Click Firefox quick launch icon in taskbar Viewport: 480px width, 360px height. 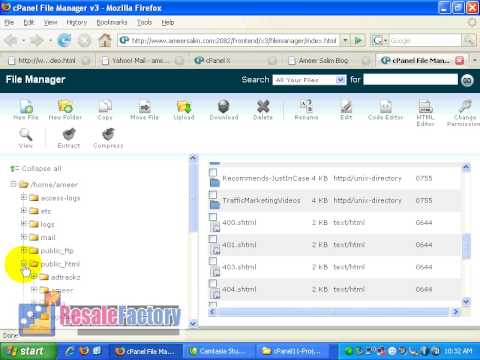point(84,351)
